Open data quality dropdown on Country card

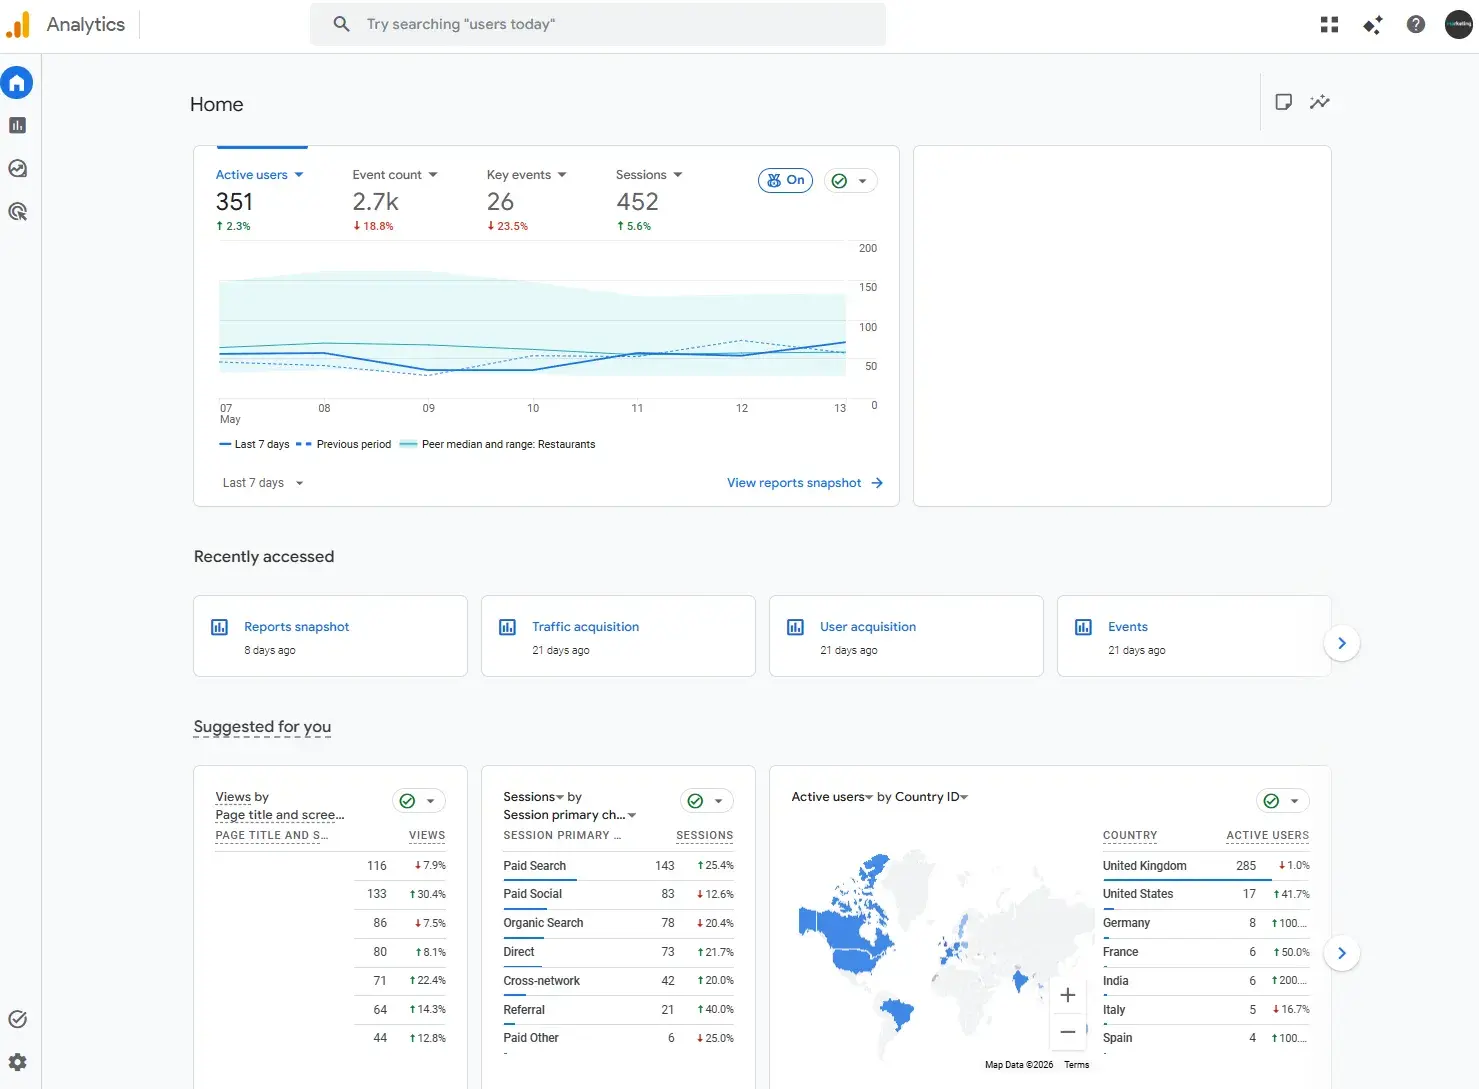point(1283,801)
